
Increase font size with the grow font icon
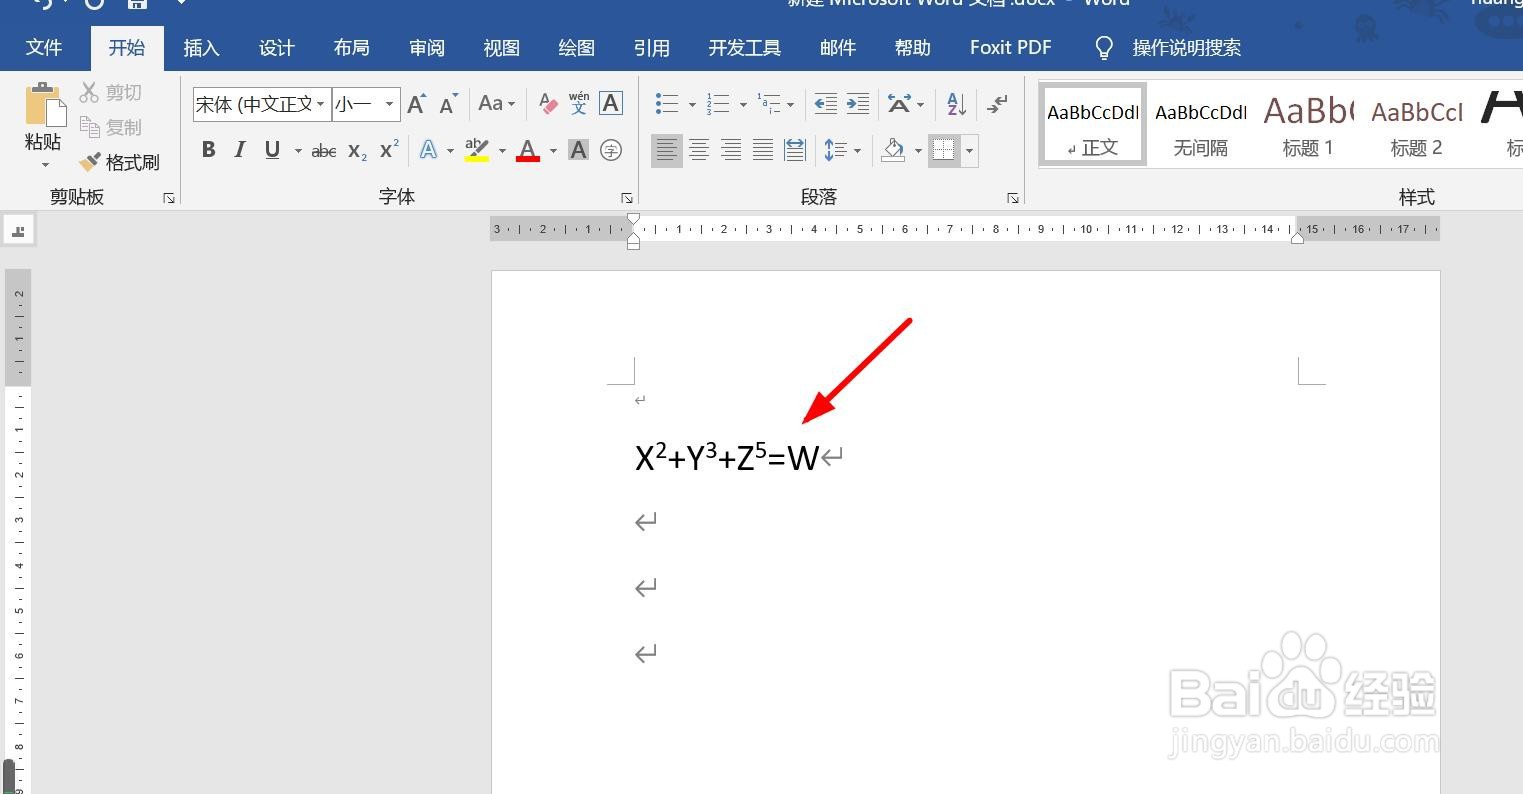tap(417, 103)
